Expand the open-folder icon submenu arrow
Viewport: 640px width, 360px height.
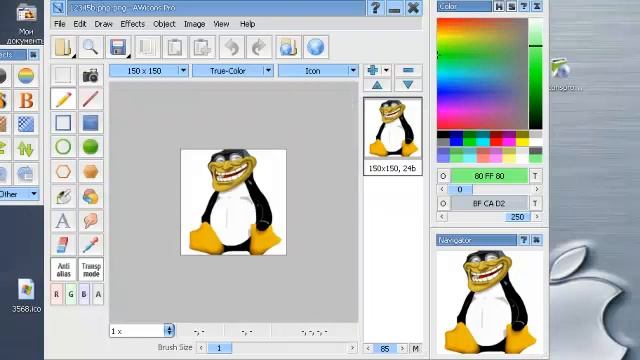[73, 56]
